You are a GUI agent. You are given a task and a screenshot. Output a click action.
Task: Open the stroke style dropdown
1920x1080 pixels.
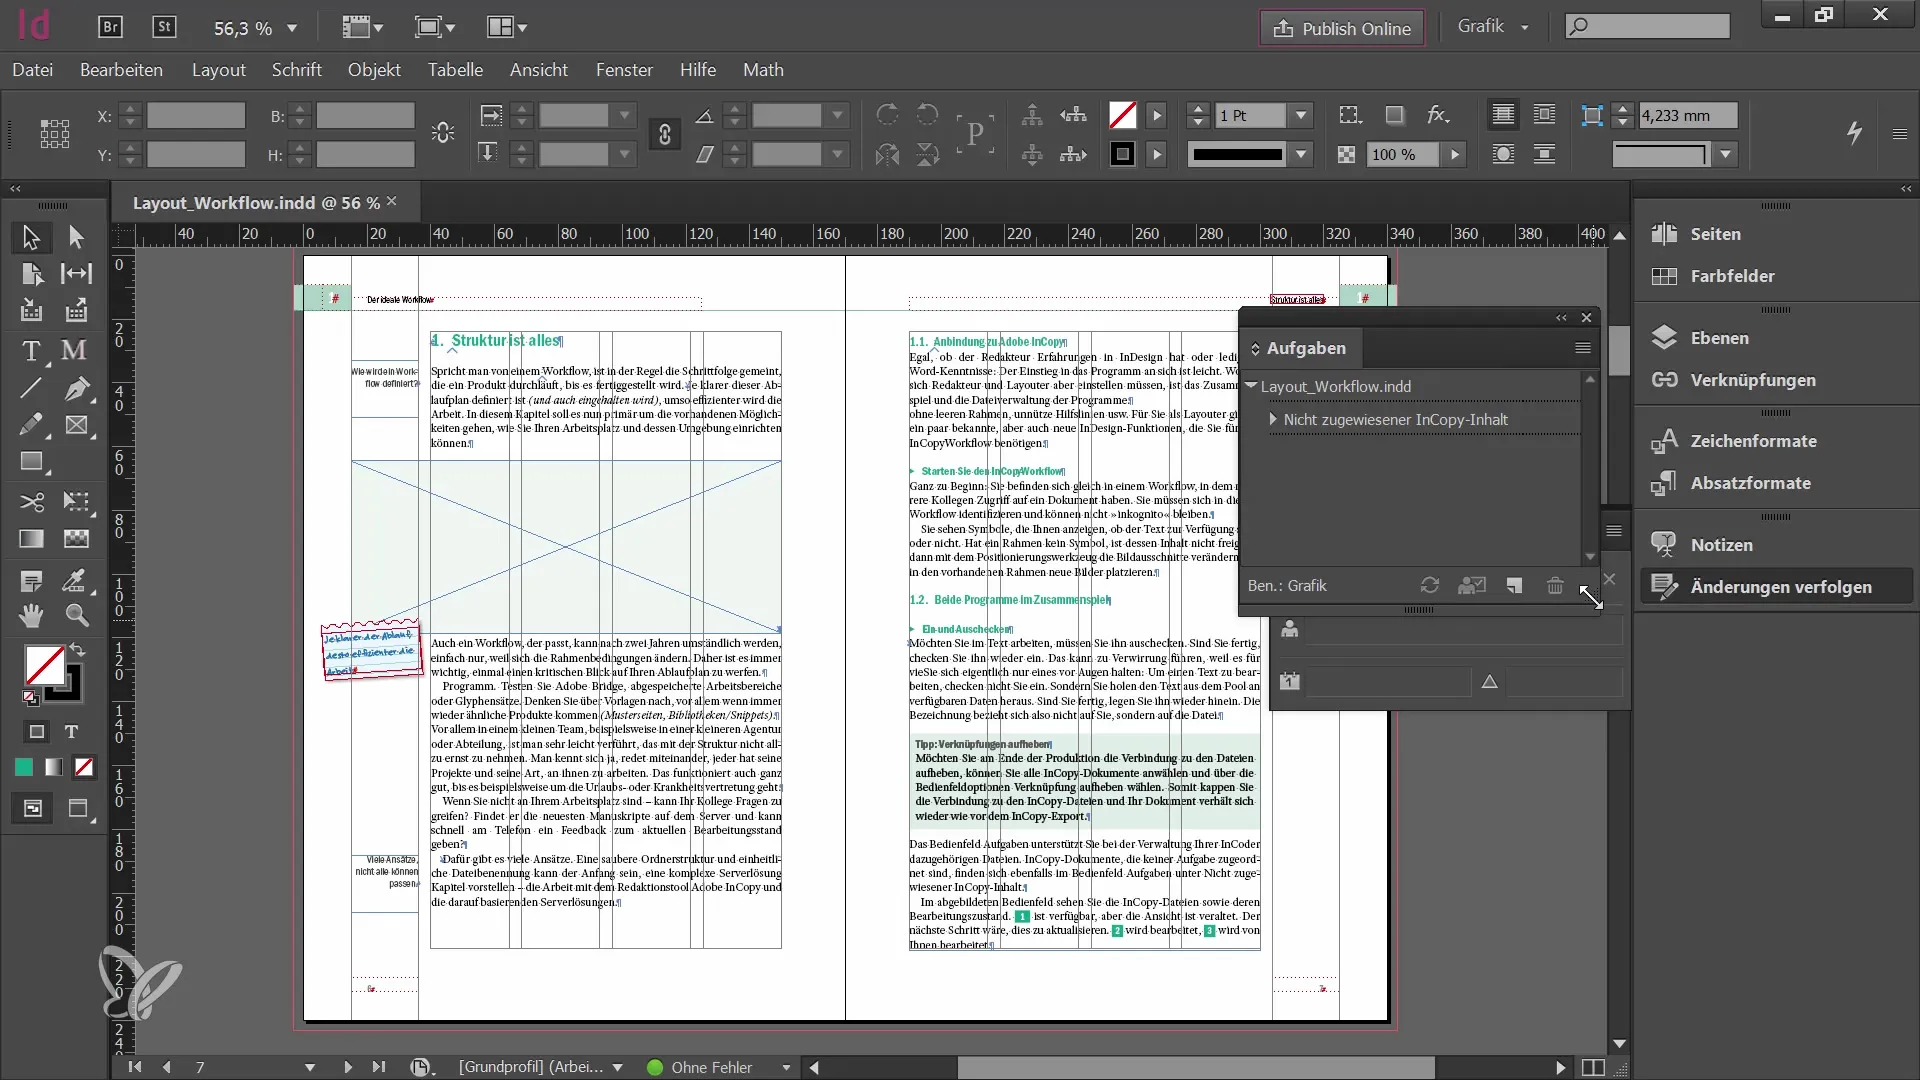pos(1301,154)
